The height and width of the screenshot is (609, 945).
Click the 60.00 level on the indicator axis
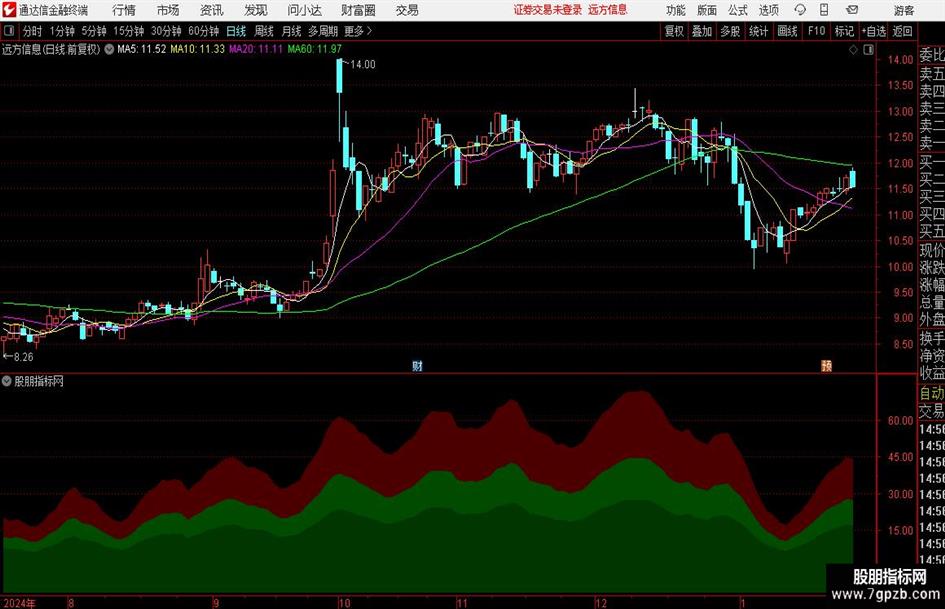pos(900,421)
